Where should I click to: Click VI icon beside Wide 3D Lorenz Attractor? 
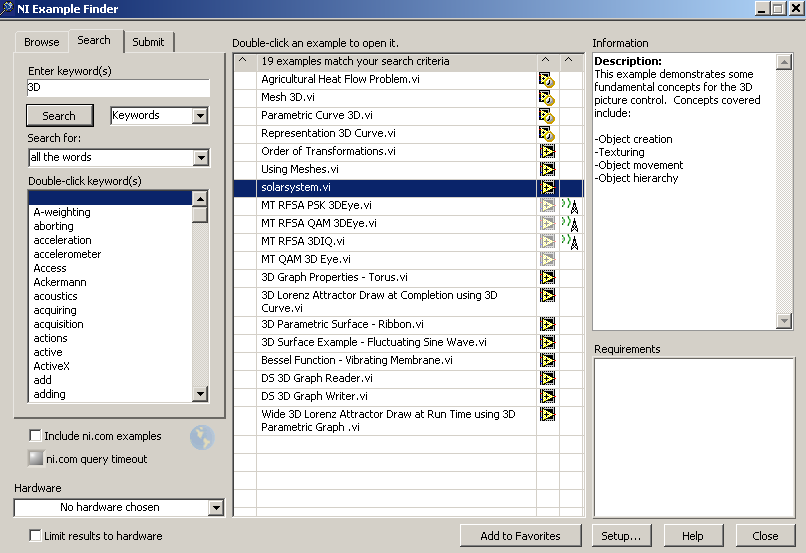(547, 415)
